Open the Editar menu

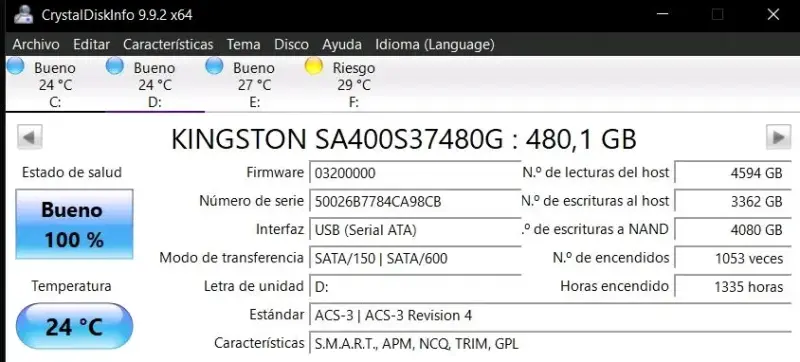tap(91, 44)
